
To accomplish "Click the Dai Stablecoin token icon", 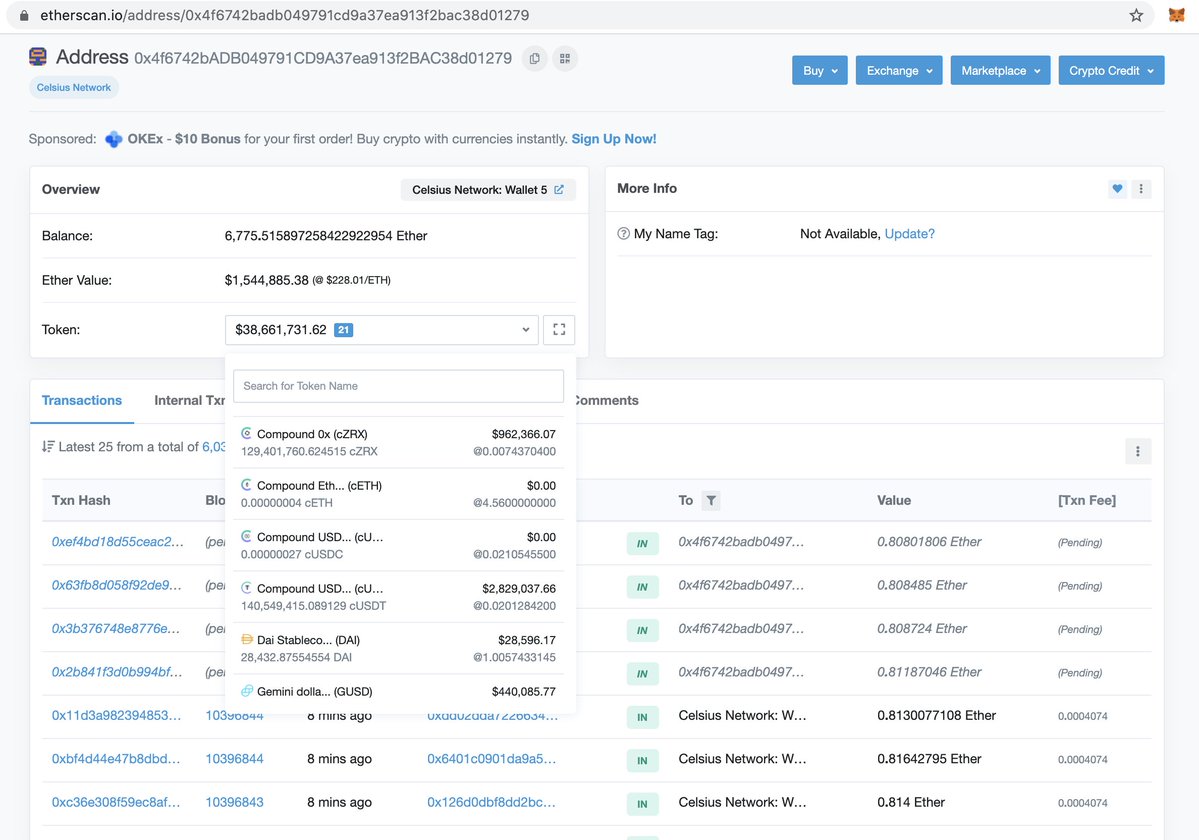I will point(246,639).
